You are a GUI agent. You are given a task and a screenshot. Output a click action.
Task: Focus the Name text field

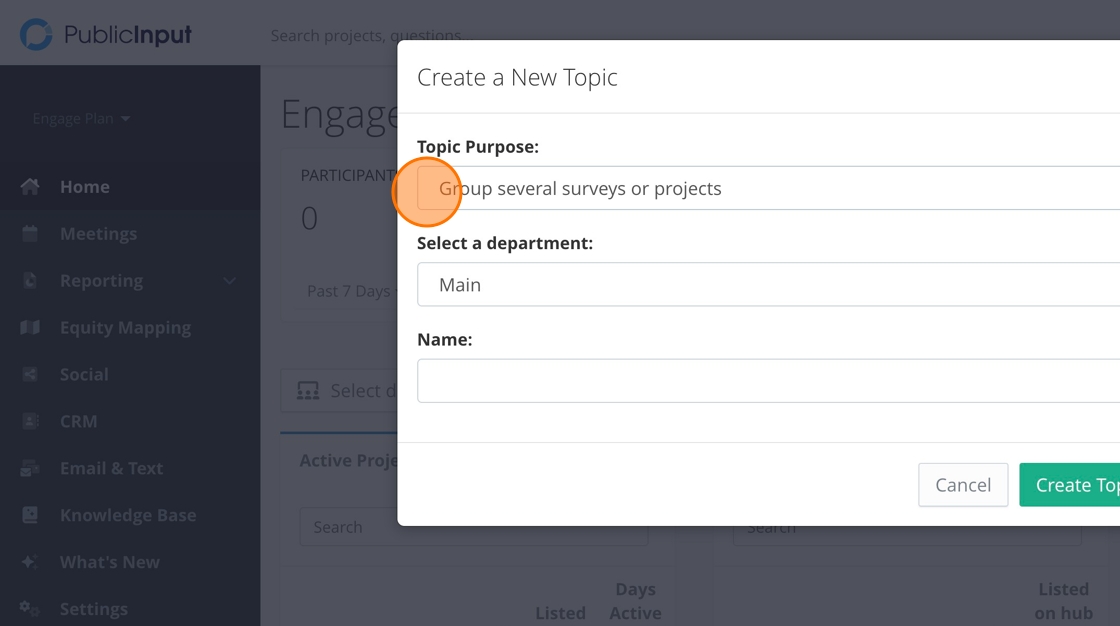pos(770,381)
